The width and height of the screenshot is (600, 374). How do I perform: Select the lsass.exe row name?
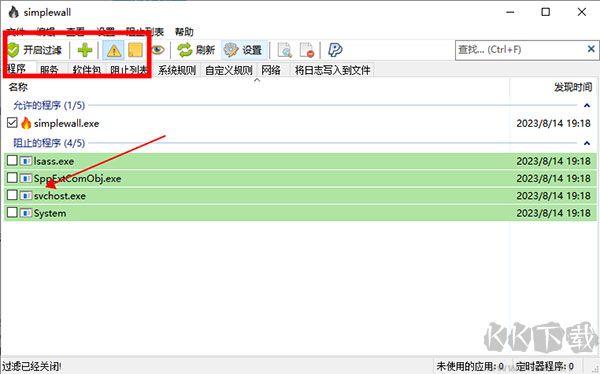(x=54, y=161)
